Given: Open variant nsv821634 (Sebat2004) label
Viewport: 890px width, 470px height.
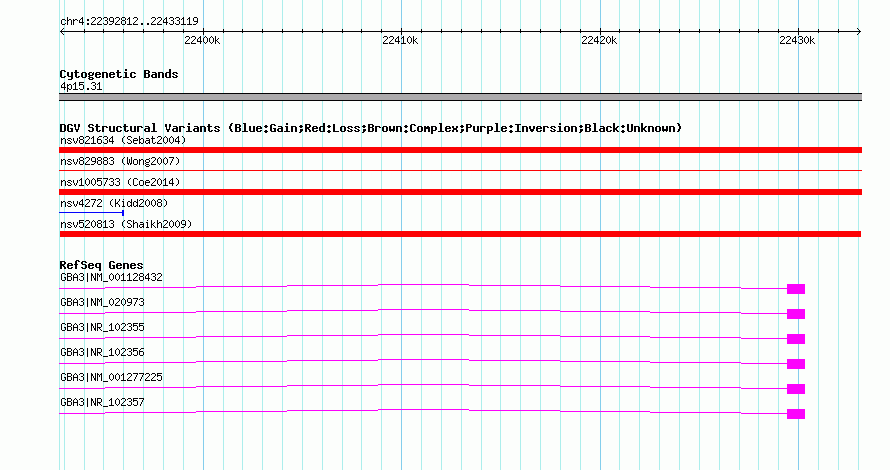Looking at the screenshot, I should tap(123, 140).
